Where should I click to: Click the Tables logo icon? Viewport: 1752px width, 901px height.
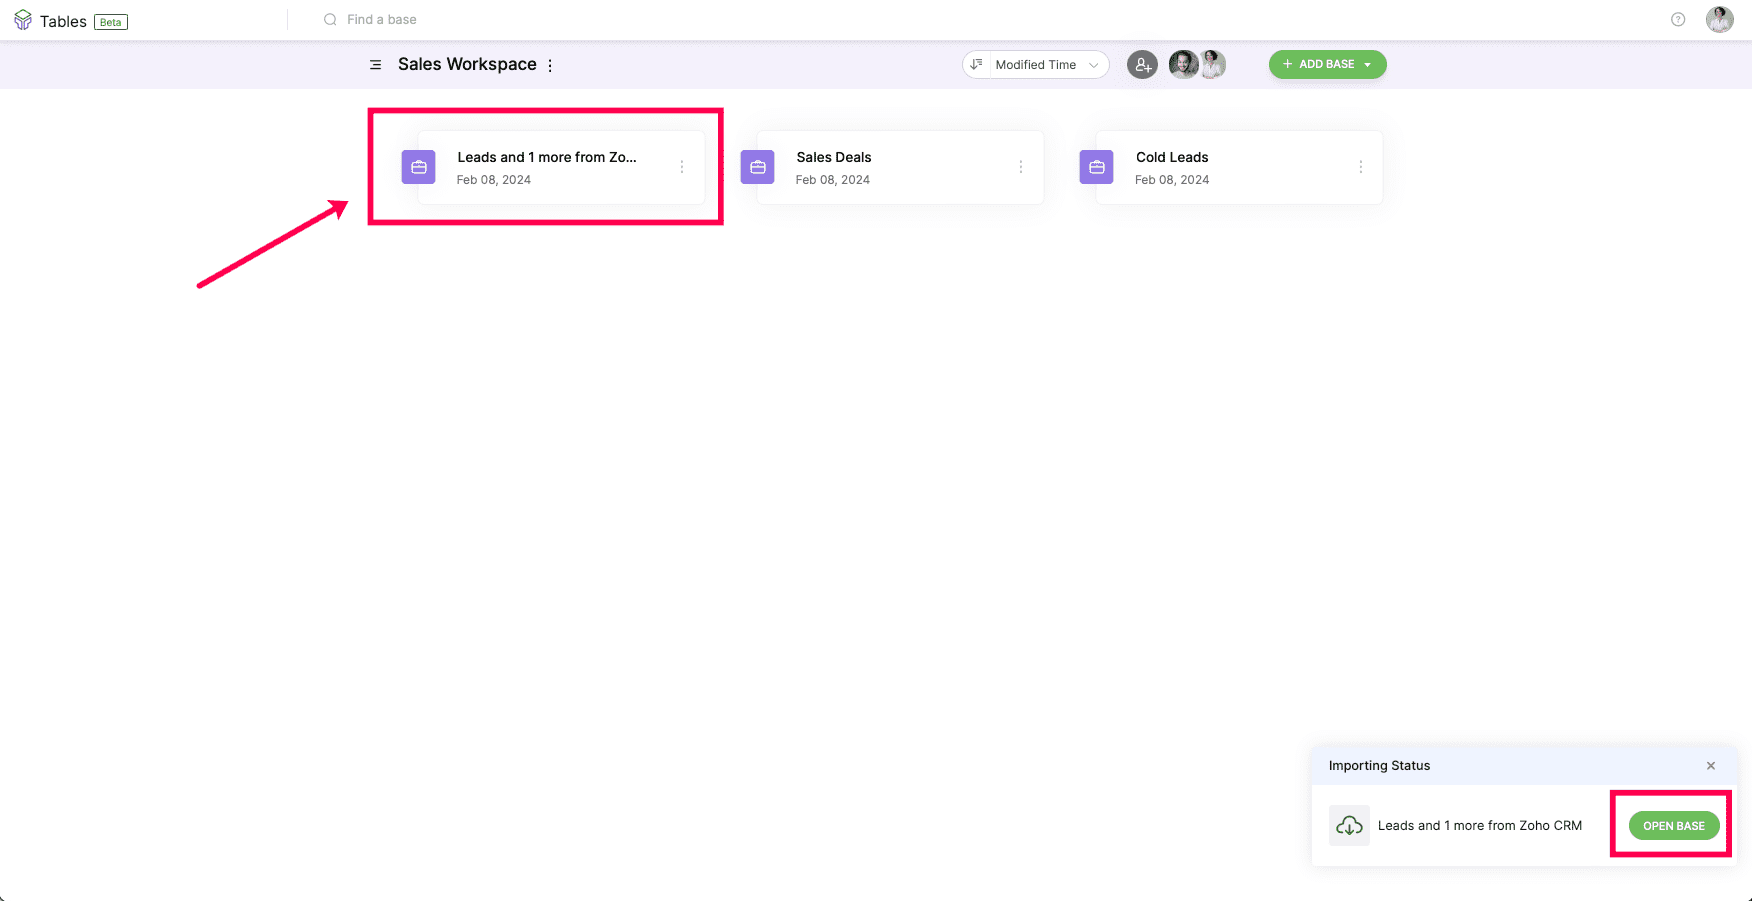coord(23,20)
